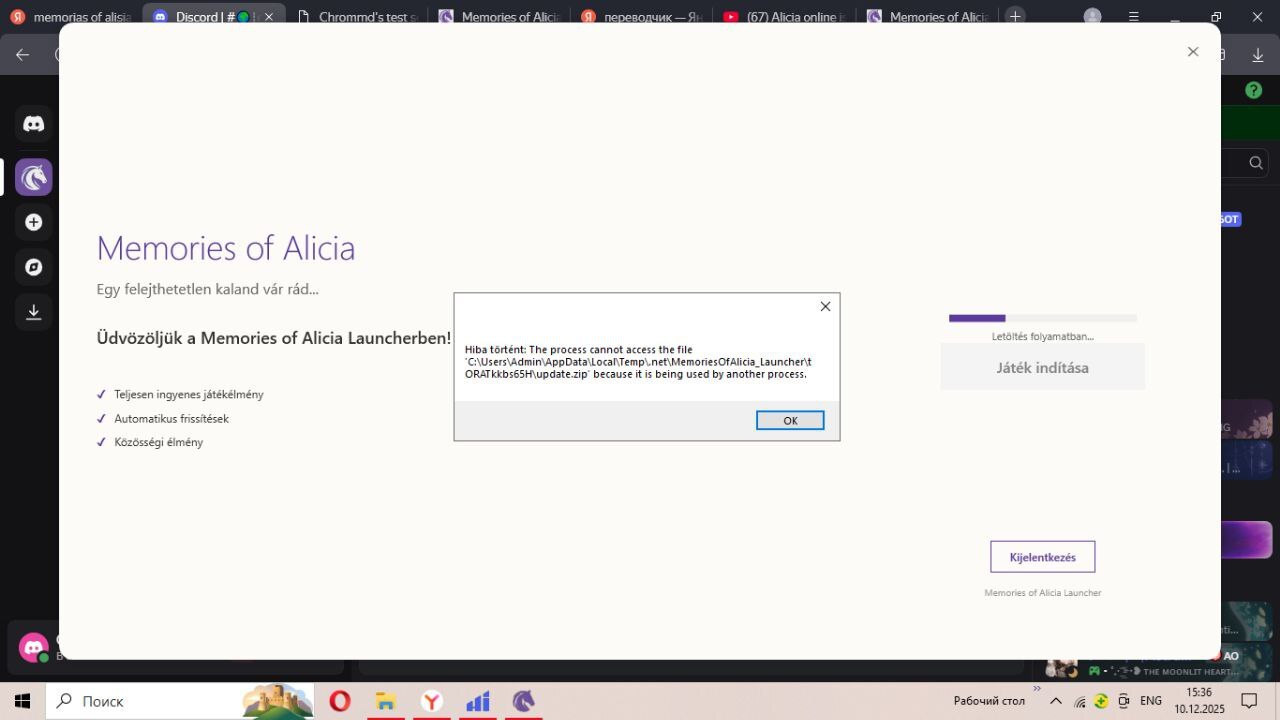This screenshot has height=720, width=1280.
Task: Click the Játék indítása button
Action: [1042, 368]
